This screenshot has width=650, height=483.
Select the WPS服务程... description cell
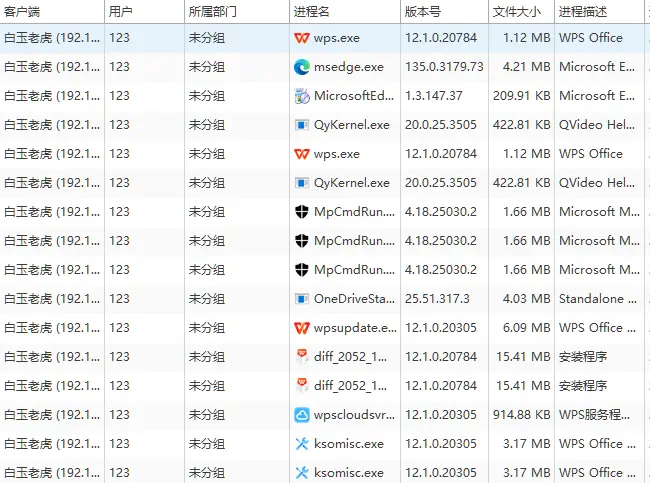click(598, 415)
